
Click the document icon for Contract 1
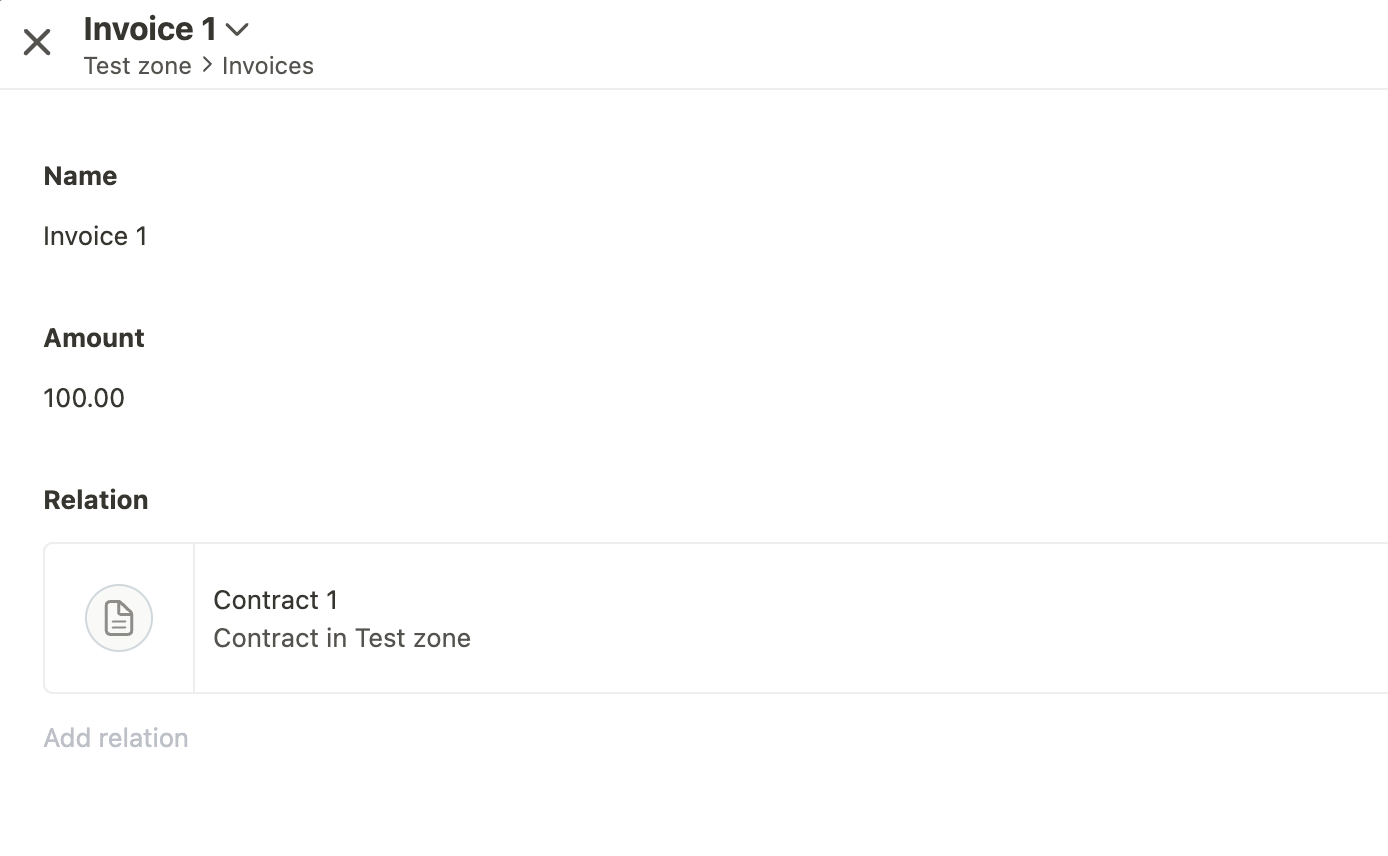[119, 618]
